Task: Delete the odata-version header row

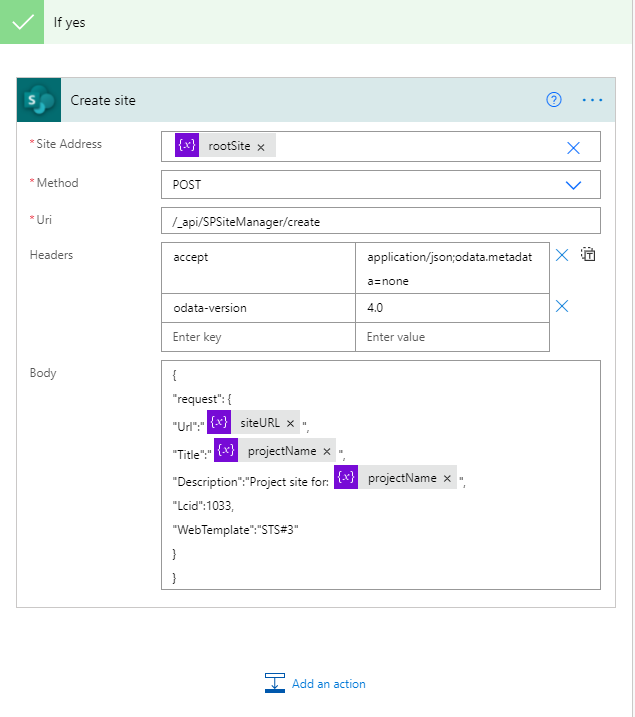Action: click(562, 306)
